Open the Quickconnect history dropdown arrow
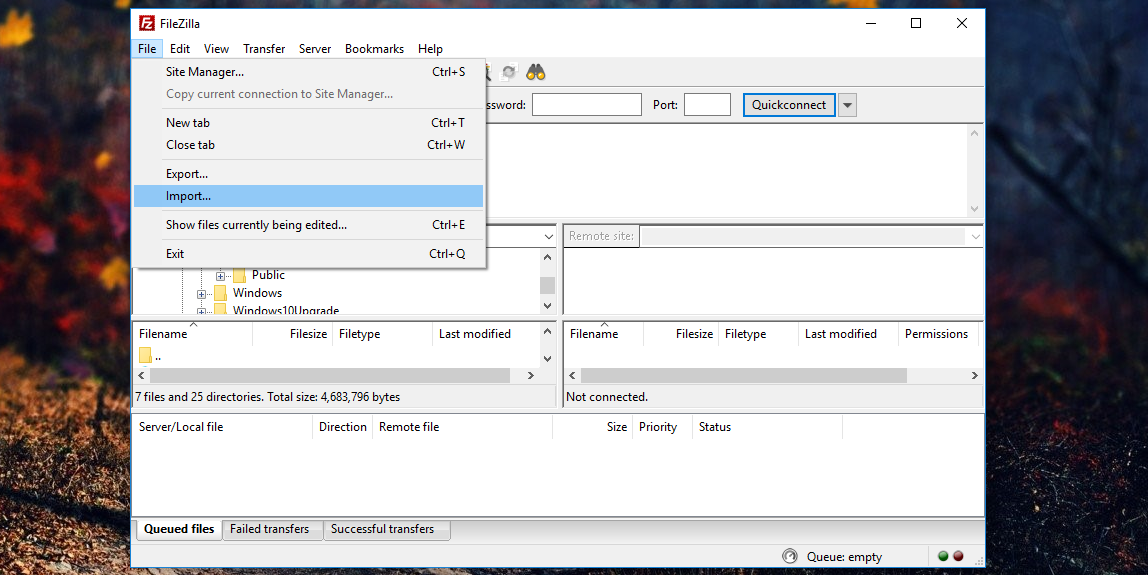 tap(847, 105)
